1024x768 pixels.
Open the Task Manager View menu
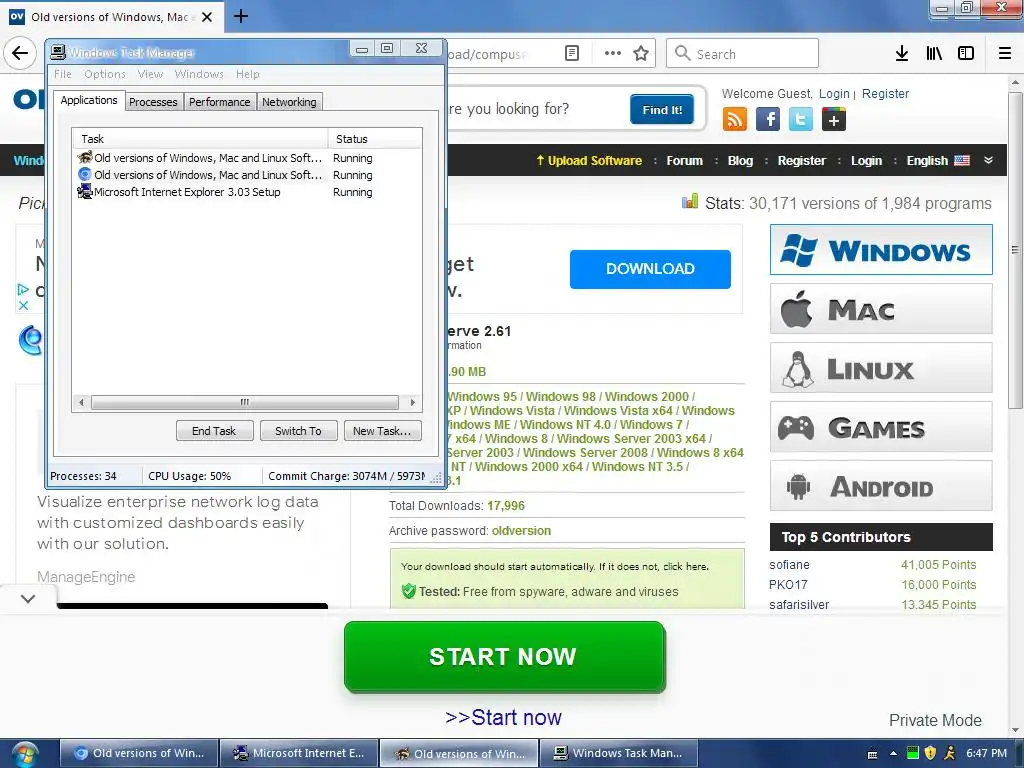point(150,74)
